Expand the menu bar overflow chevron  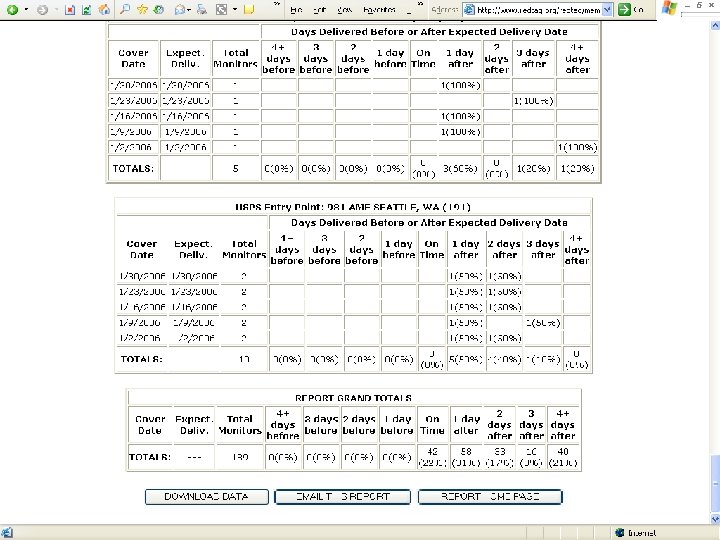tap(420, 4)
